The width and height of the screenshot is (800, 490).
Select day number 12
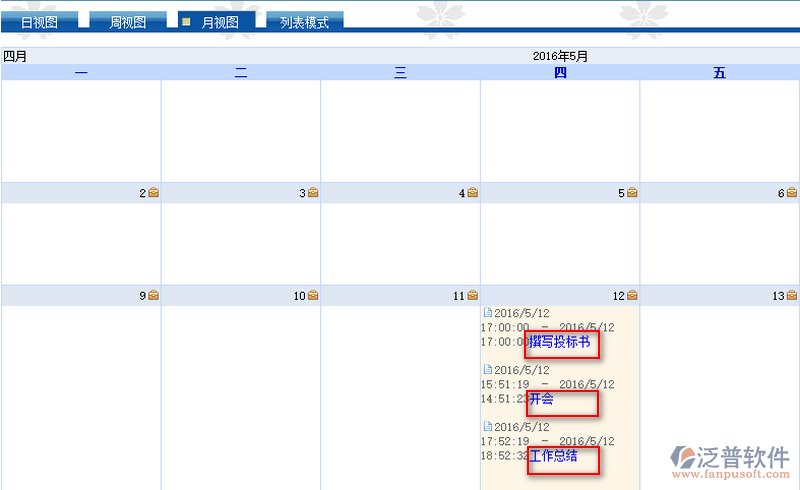619,296
